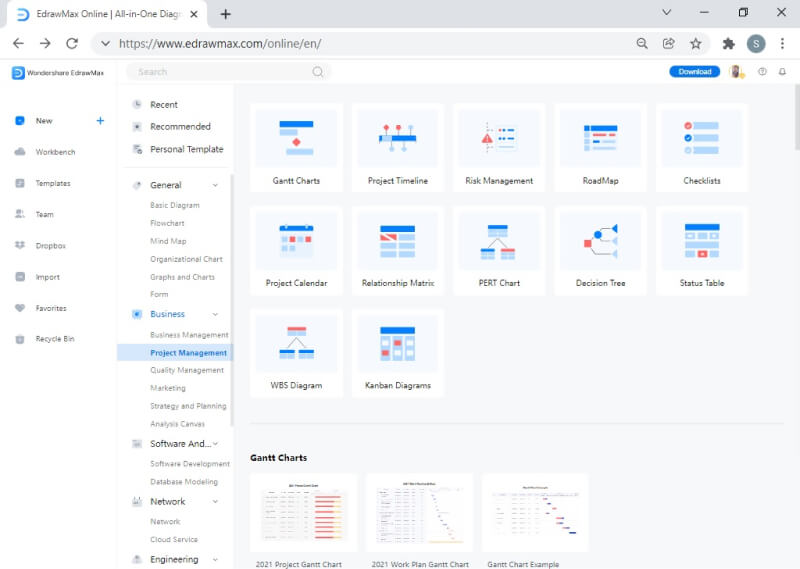Select Quality Management subcategory
The width and height of the screenshot is (800, 569).
click(x=187, y=370)
